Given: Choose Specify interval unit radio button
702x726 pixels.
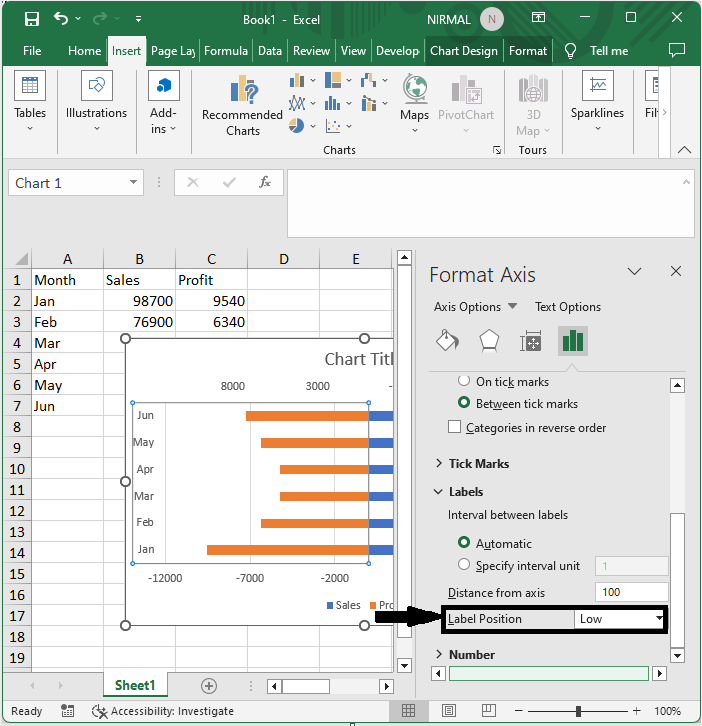Looking at the screenshot, I should click(x=464, y=565).
